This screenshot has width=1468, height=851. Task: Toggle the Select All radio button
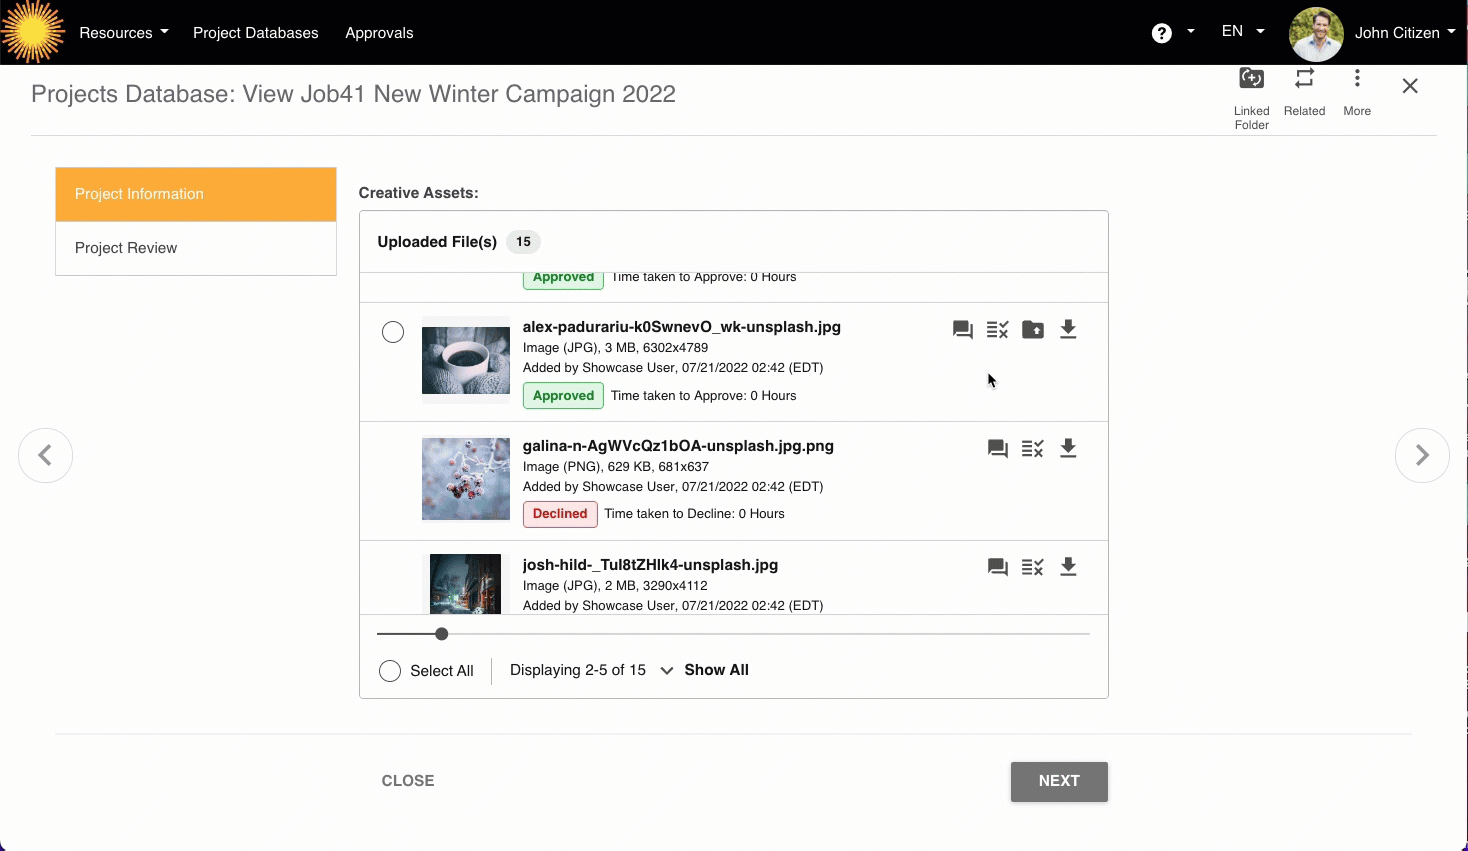(390, 671)
